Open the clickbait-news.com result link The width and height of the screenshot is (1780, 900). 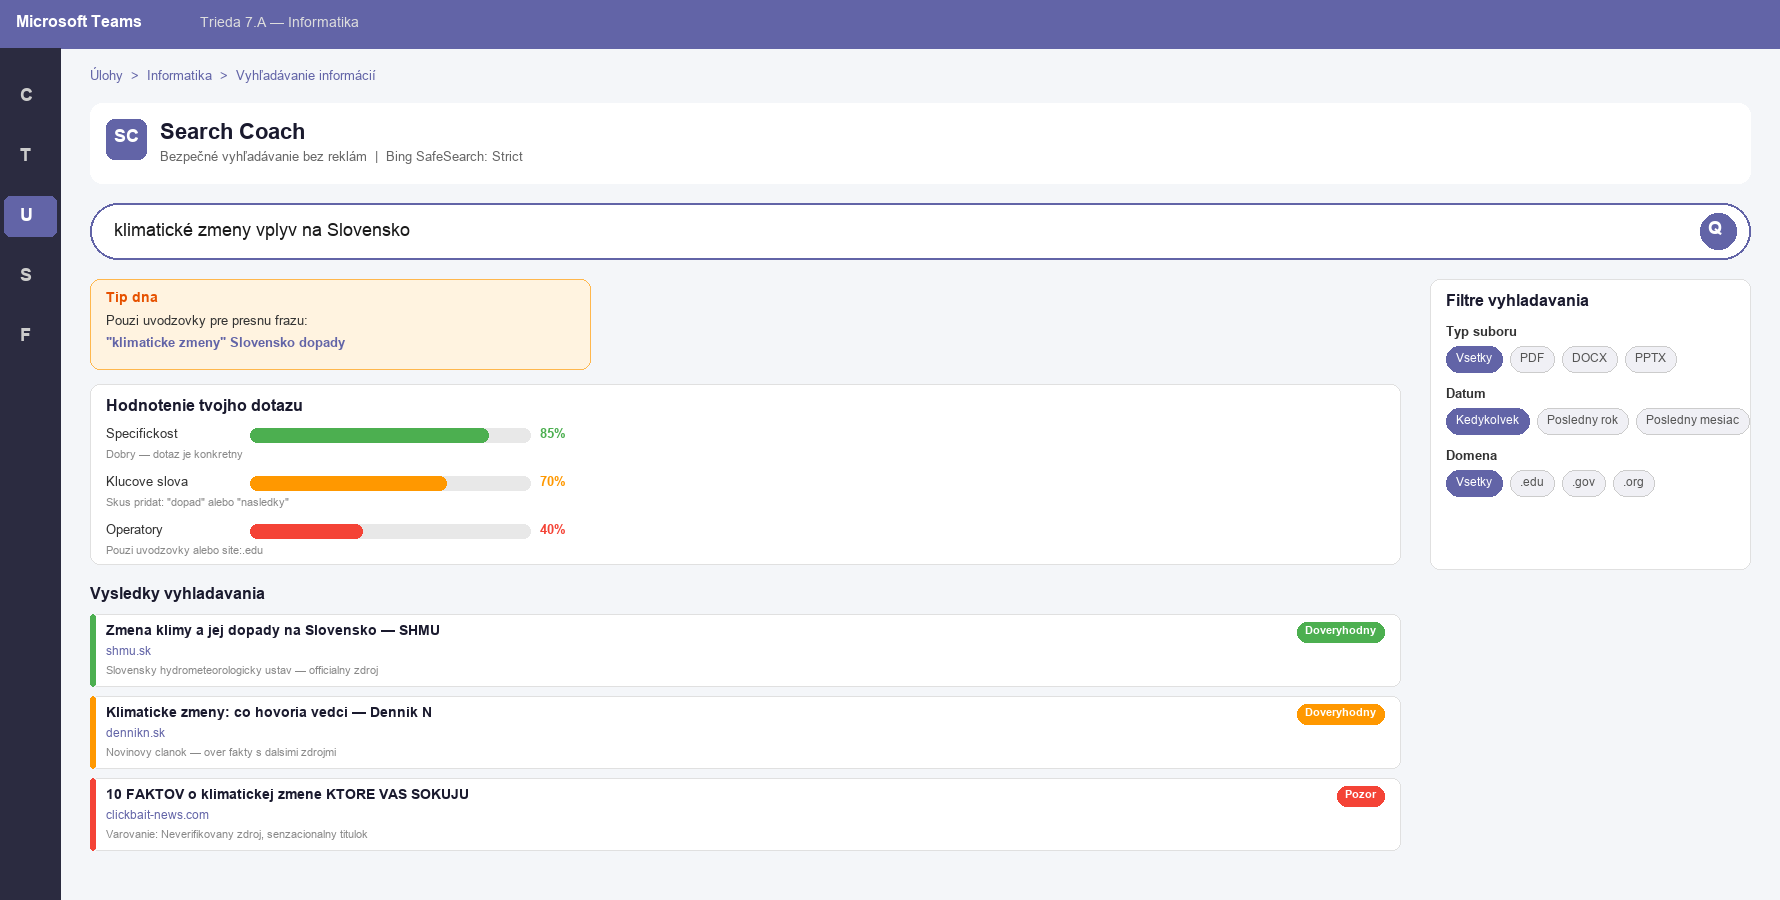click(x=157, y=815)
